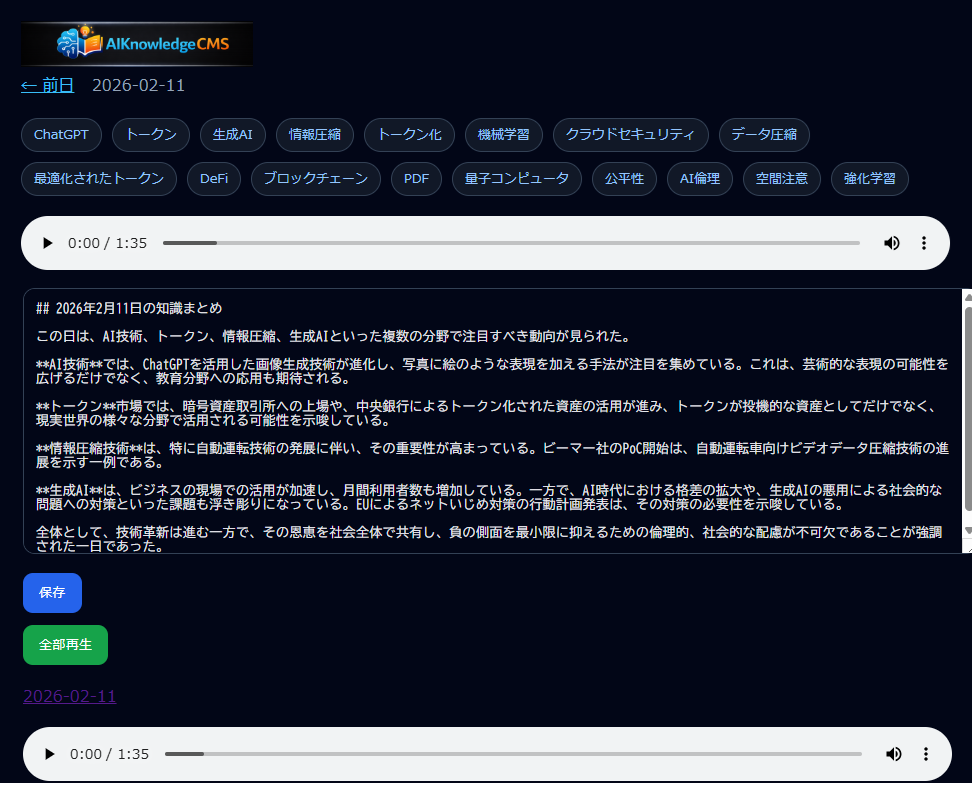Screen dimensions: 972x785
Task: Select the 生成AI tag
Action: (x=232, y=134)
